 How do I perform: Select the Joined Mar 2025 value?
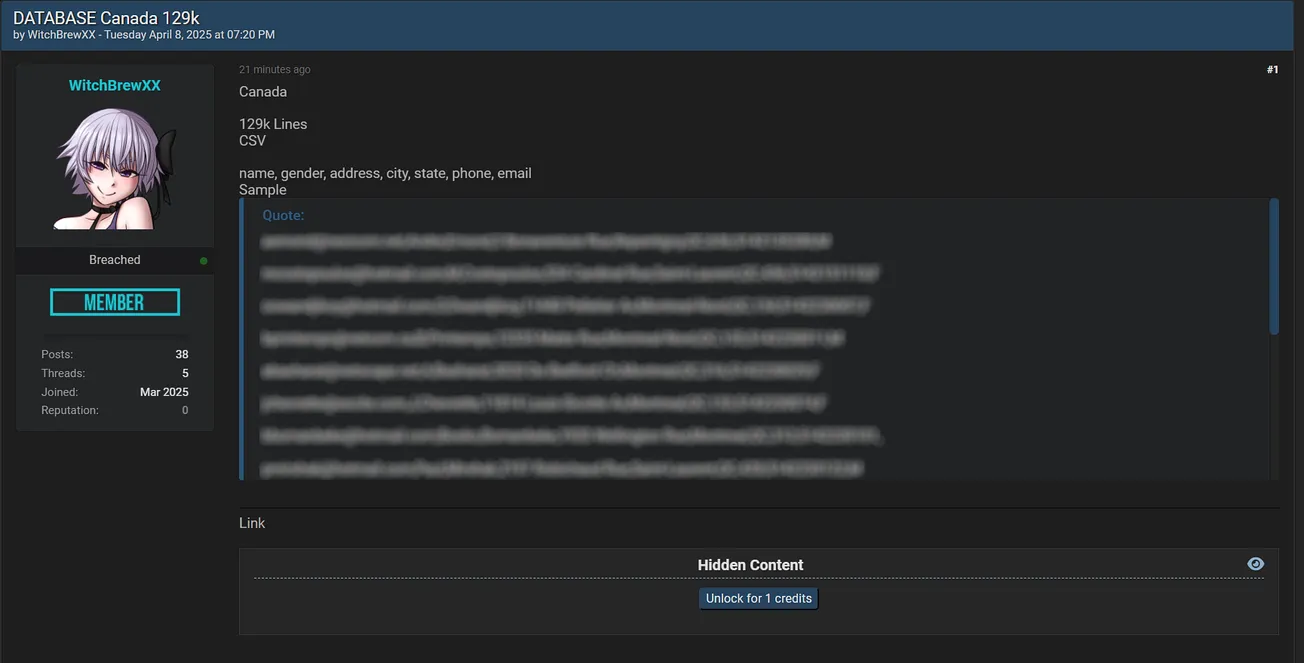coord(164,391)
